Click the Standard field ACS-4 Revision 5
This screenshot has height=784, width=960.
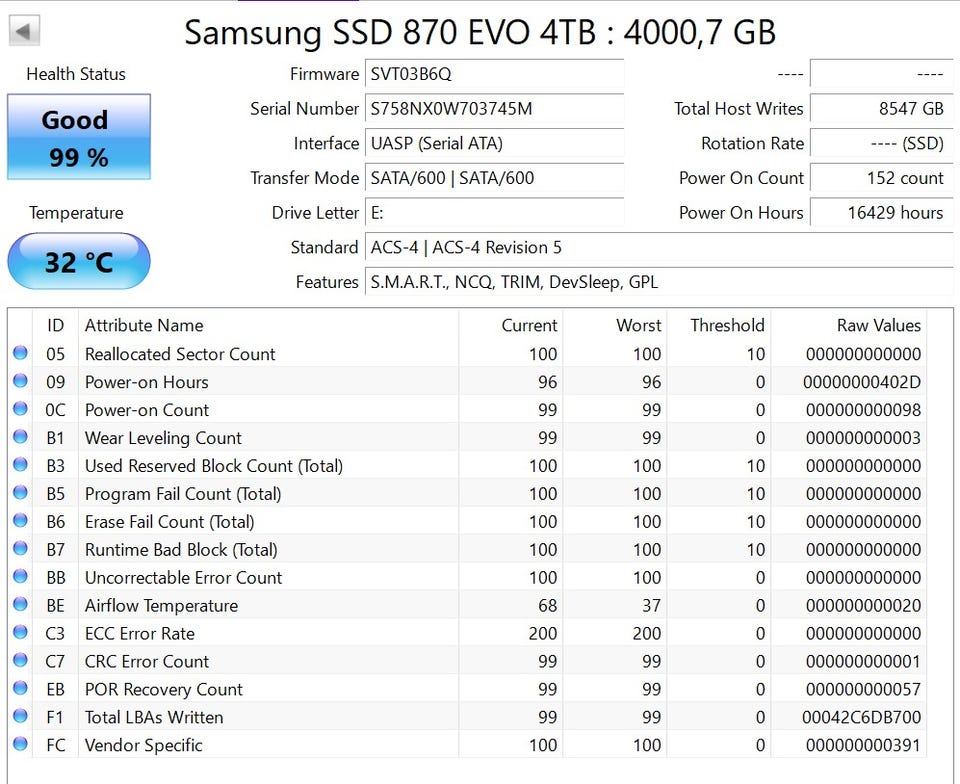(659, 247)
